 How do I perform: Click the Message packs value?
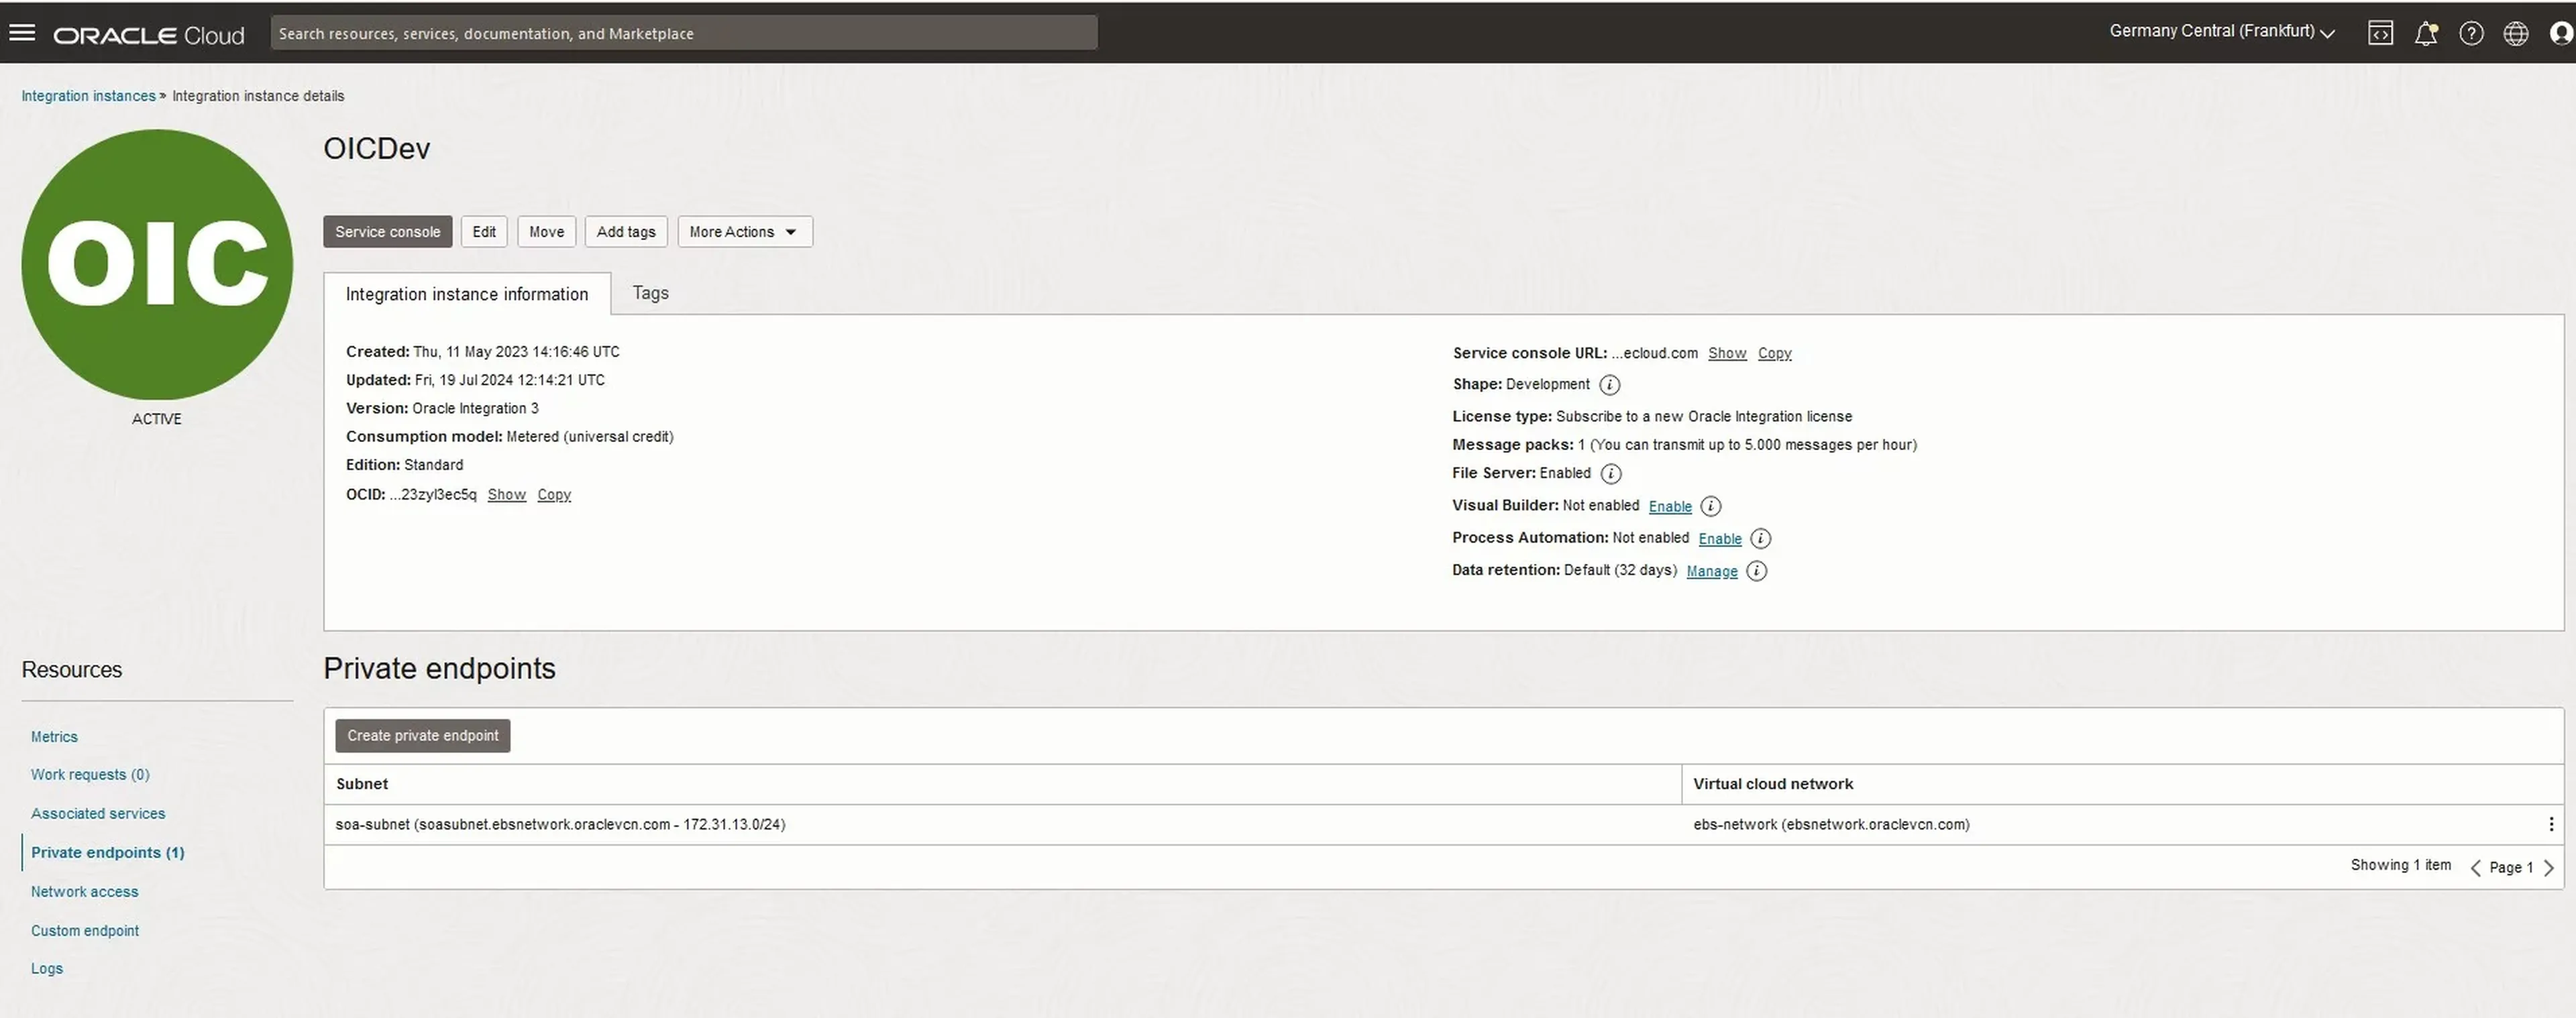[x=1747, y=445]
